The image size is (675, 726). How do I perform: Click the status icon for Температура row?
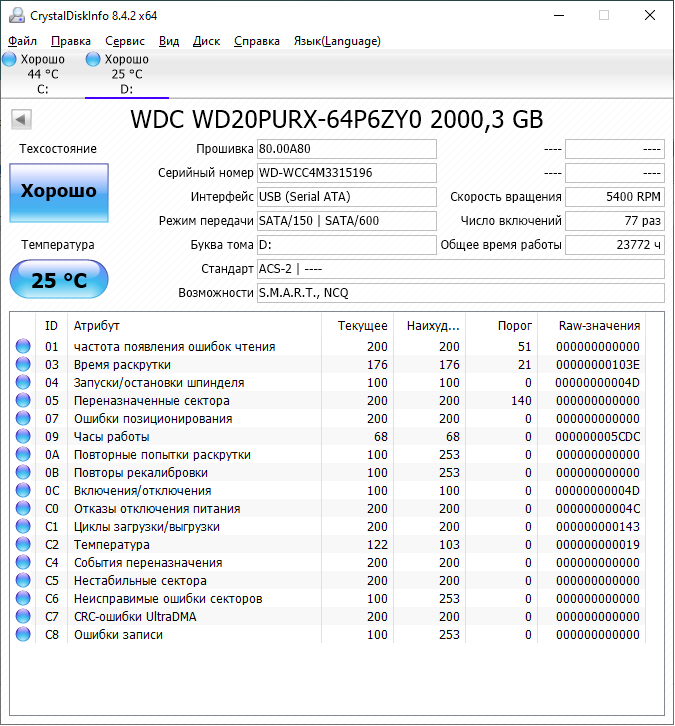pos(23,545)
